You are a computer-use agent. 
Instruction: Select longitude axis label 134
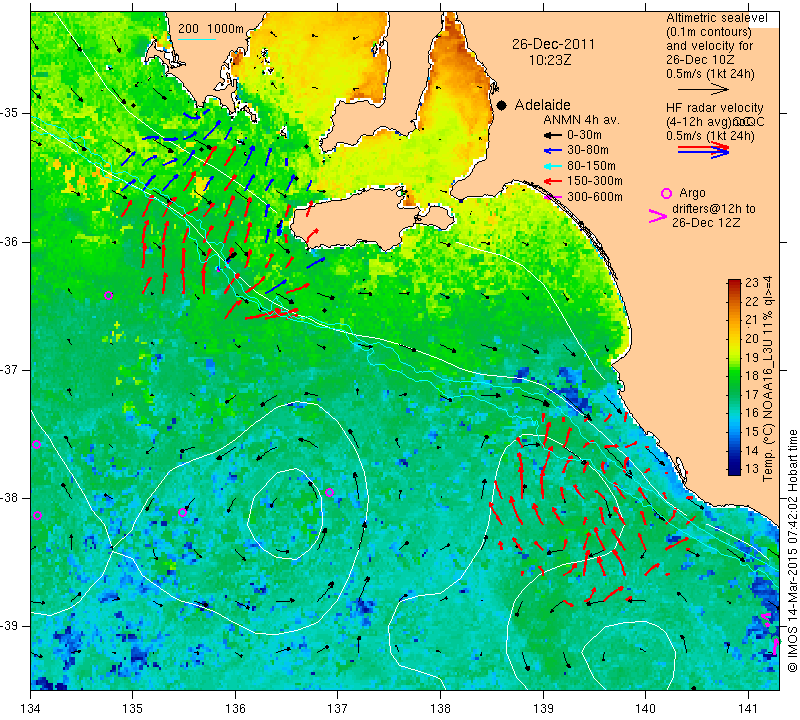tap(31, 709)
